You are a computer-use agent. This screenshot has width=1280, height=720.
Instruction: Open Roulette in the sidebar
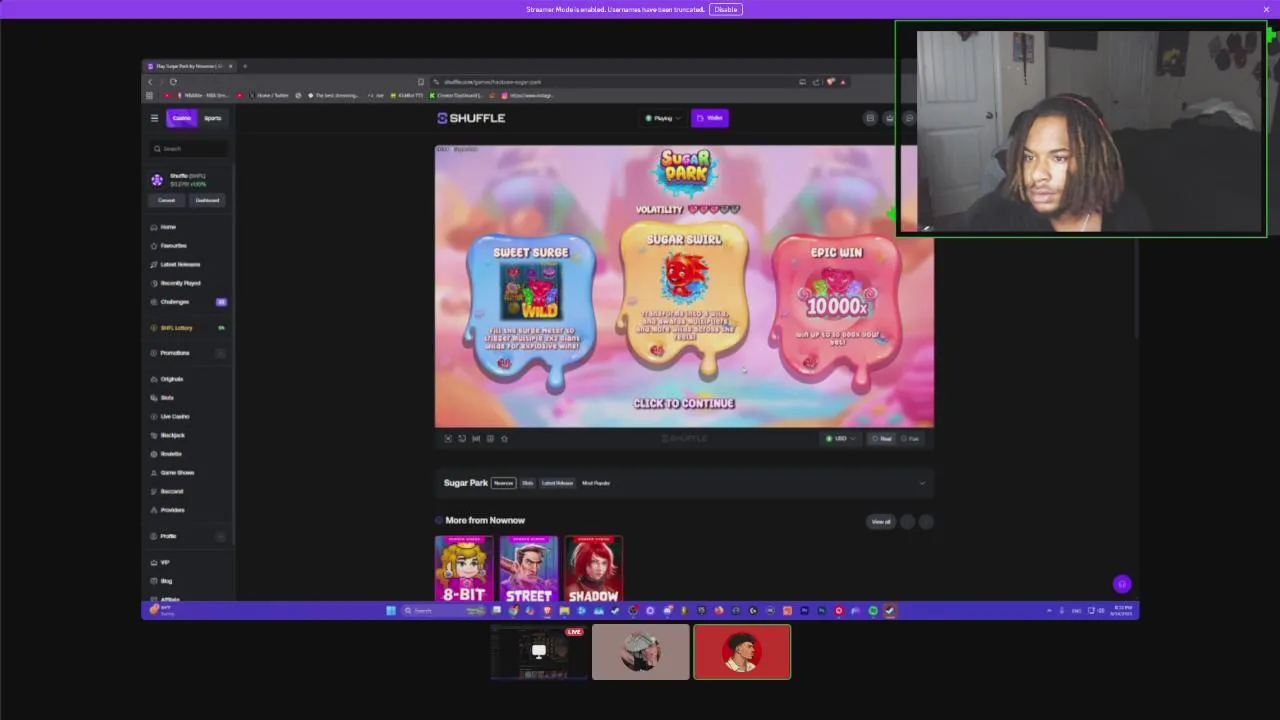(171, 454)
